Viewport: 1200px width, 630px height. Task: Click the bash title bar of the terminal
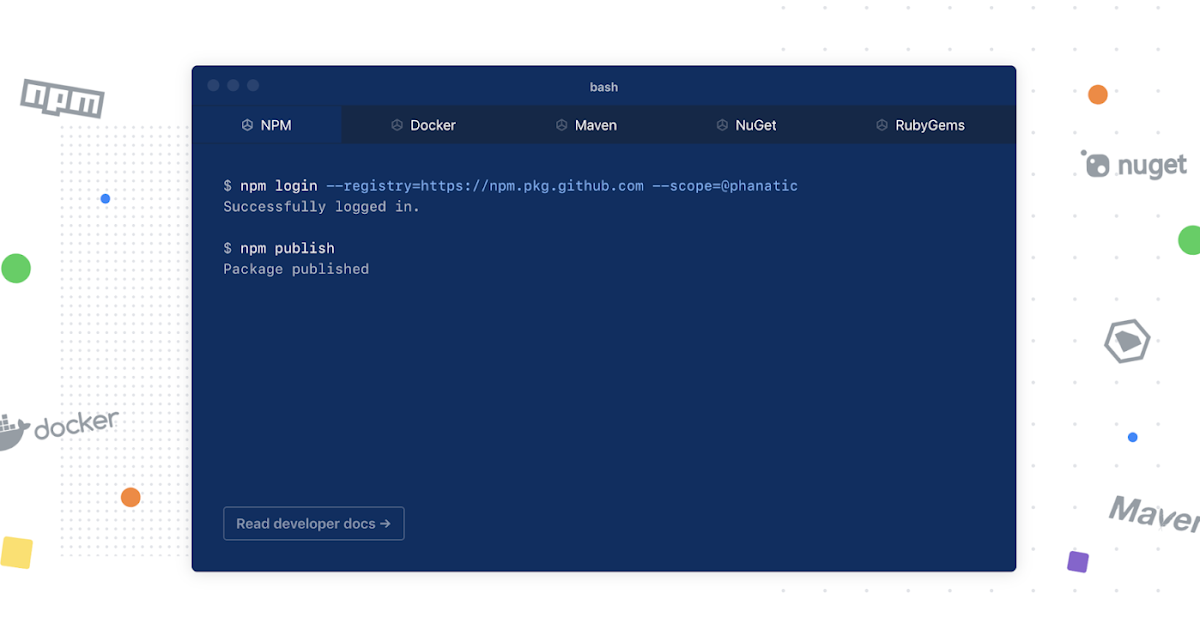(x=604, y=87)
